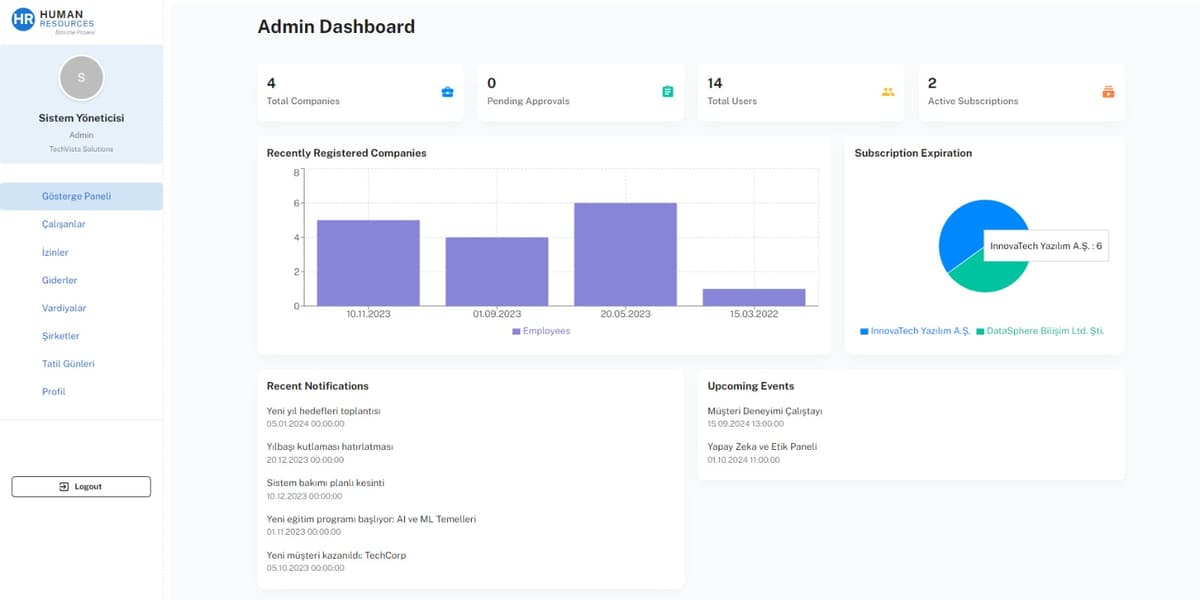The image size is (1200, 600).
Task: Click the HR Human Resources logo
Action: [x=54, y=20]
